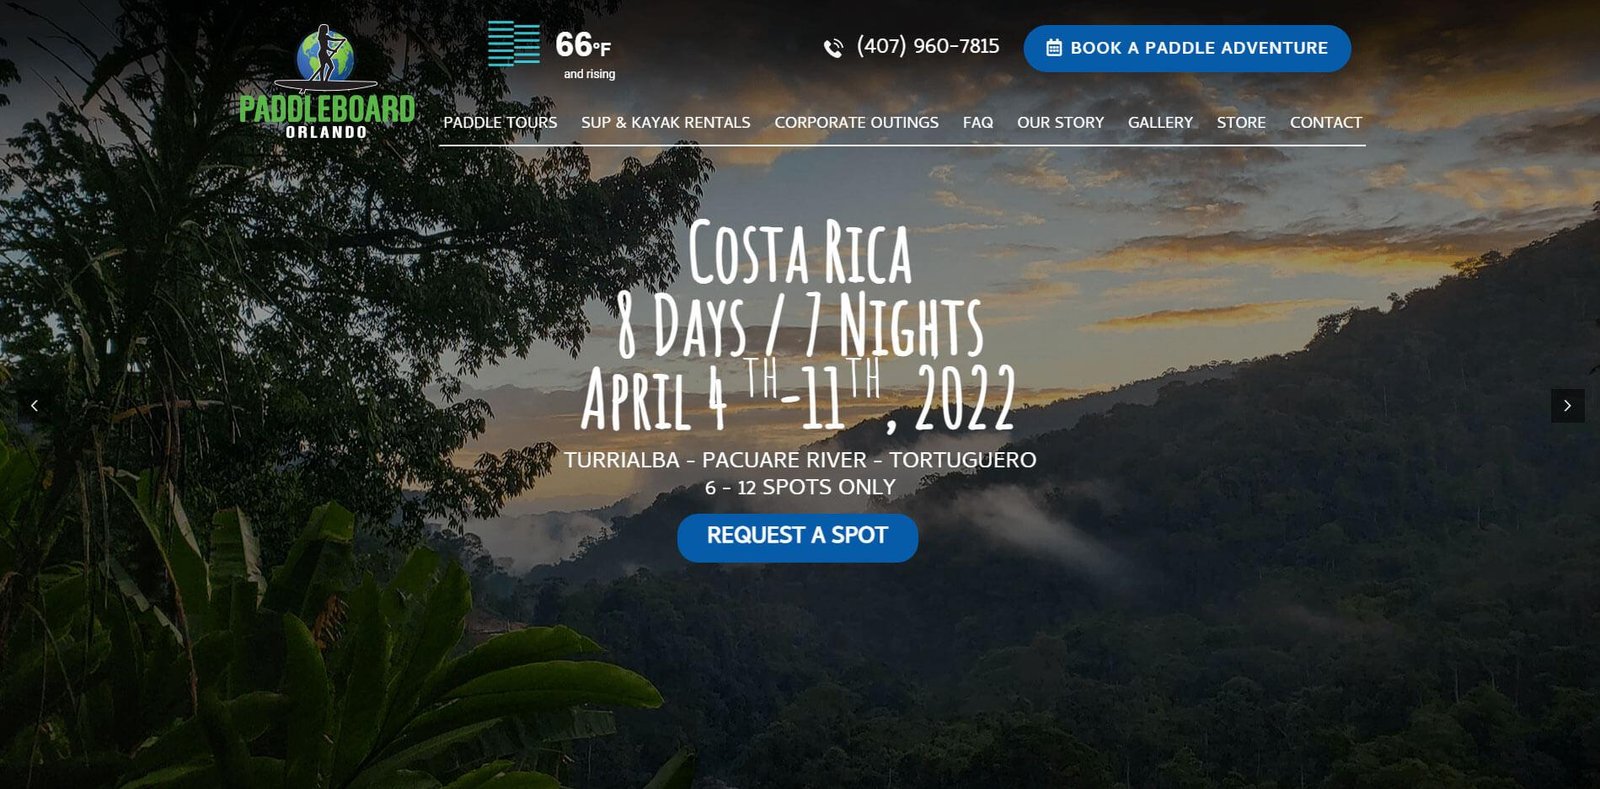
Task: Click the 'and rising' weather text
Action: point(589,74)
